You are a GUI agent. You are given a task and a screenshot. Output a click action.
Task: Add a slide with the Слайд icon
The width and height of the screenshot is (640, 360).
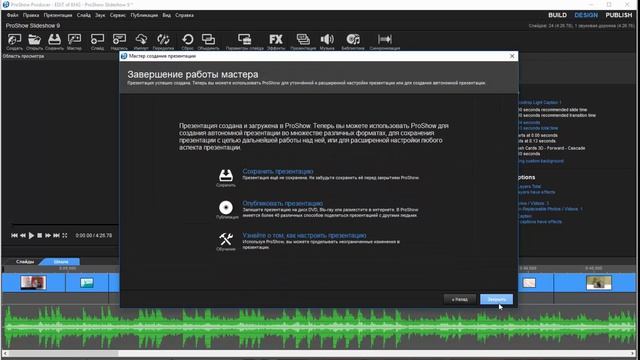coord(97,40)
